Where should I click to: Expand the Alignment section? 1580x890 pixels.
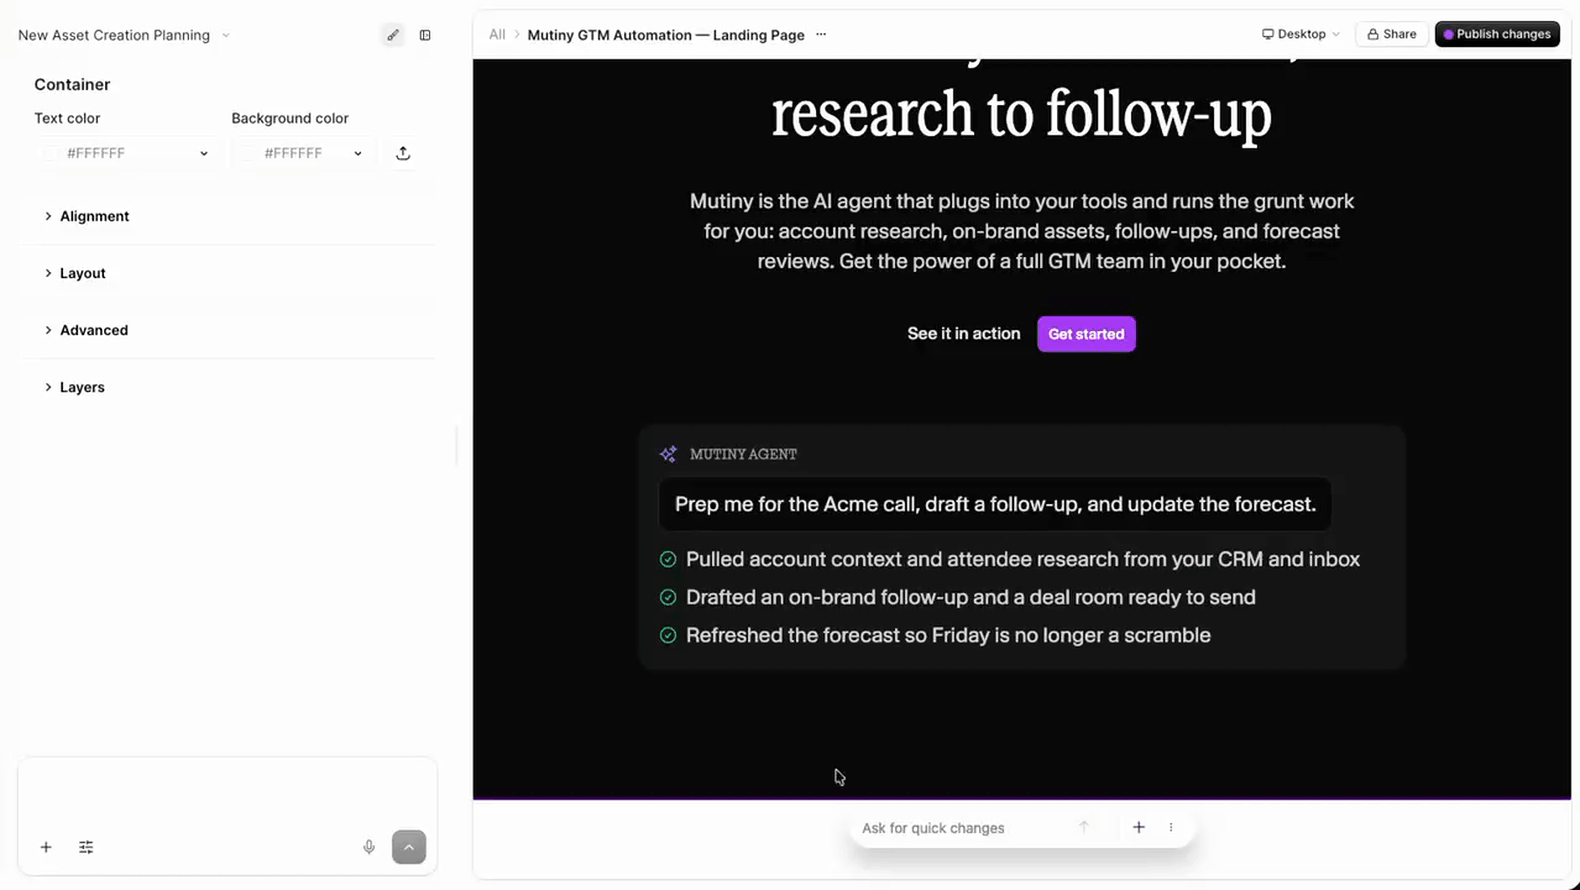click(86, 216)
